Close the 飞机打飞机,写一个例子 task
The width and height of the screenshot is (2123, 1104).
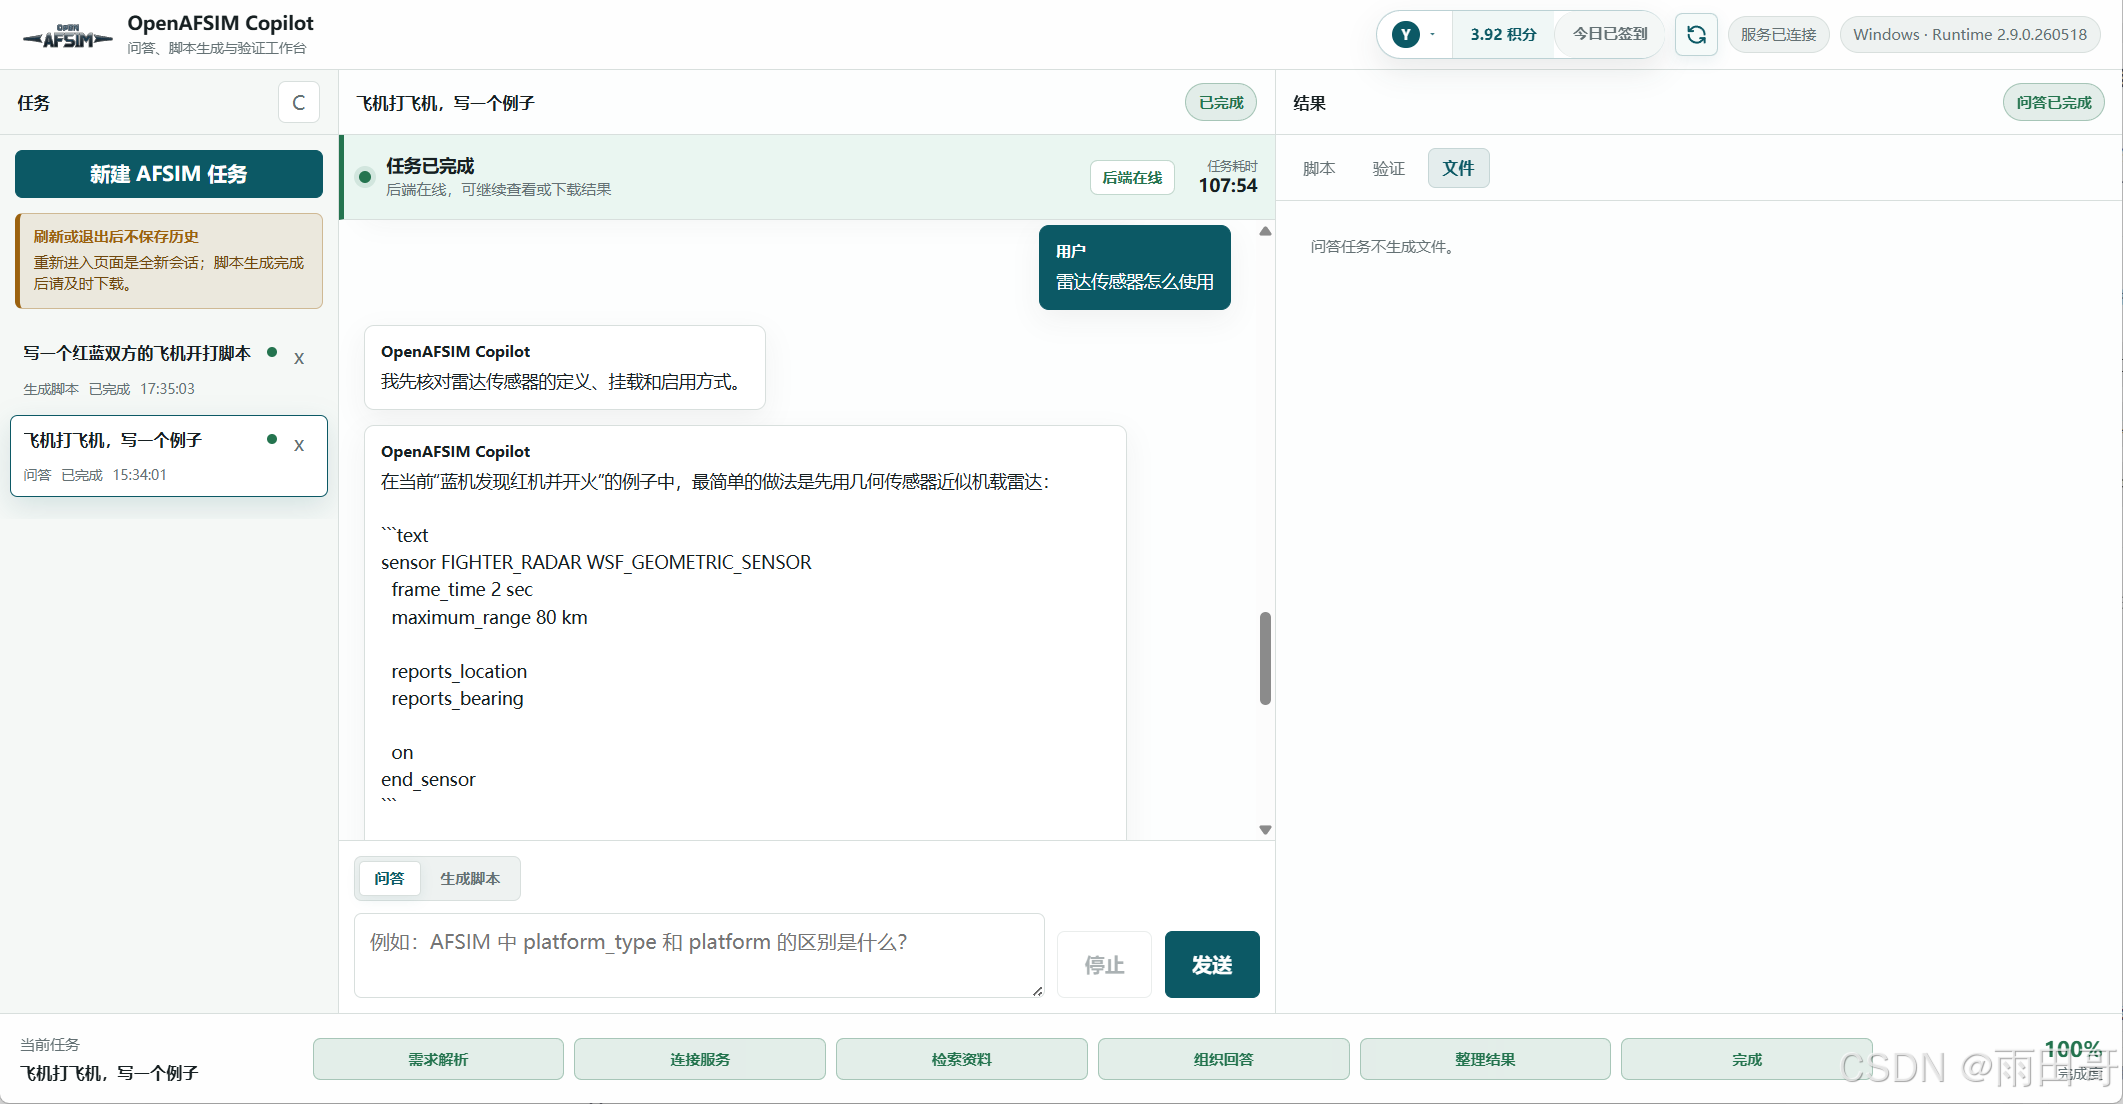pos(299,445)
